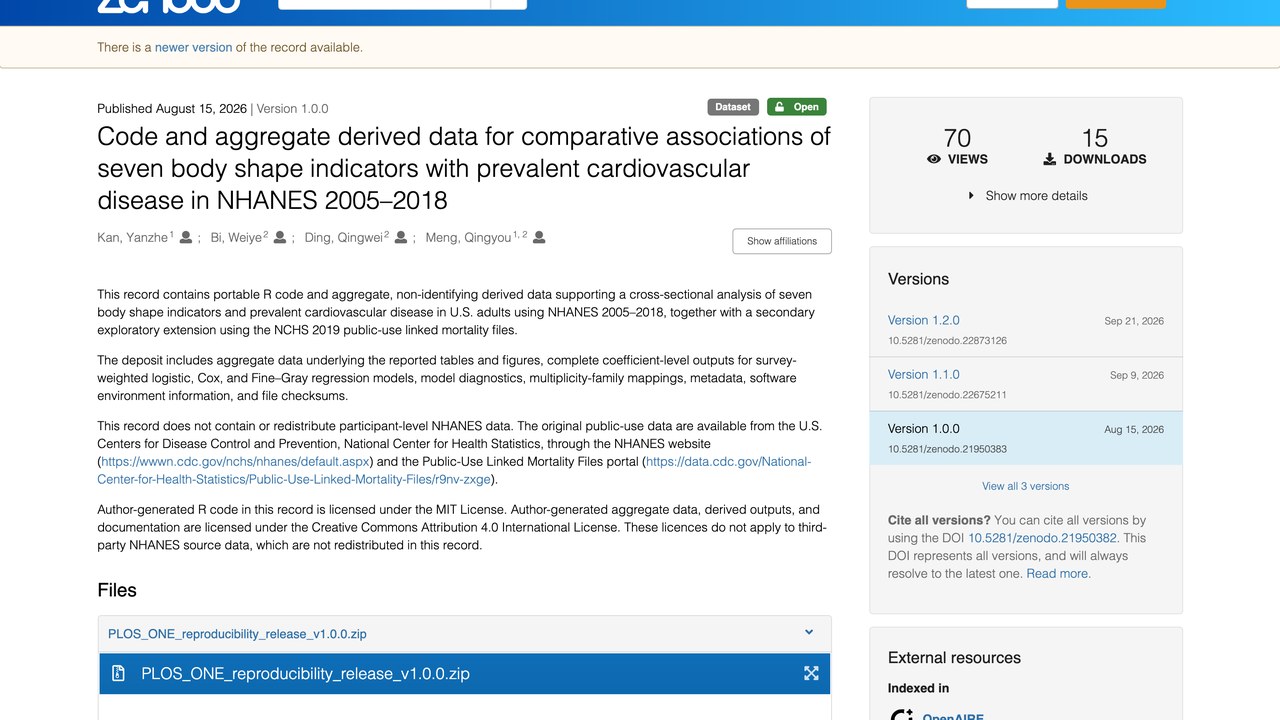Image resolution: width=1280 pixels, height=720 pixels.
Task: Open author Meng, Qingyou's name link
Action: point(469,238)
